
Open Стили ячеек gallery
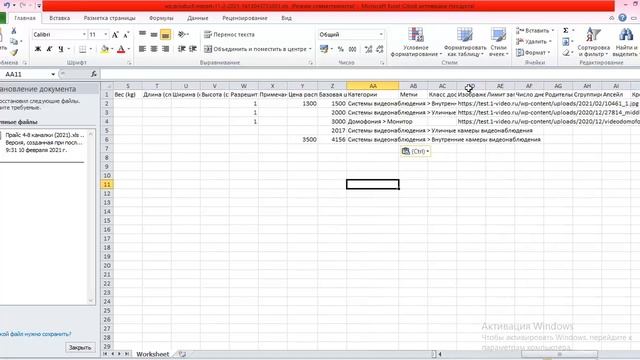coord(498,42)
